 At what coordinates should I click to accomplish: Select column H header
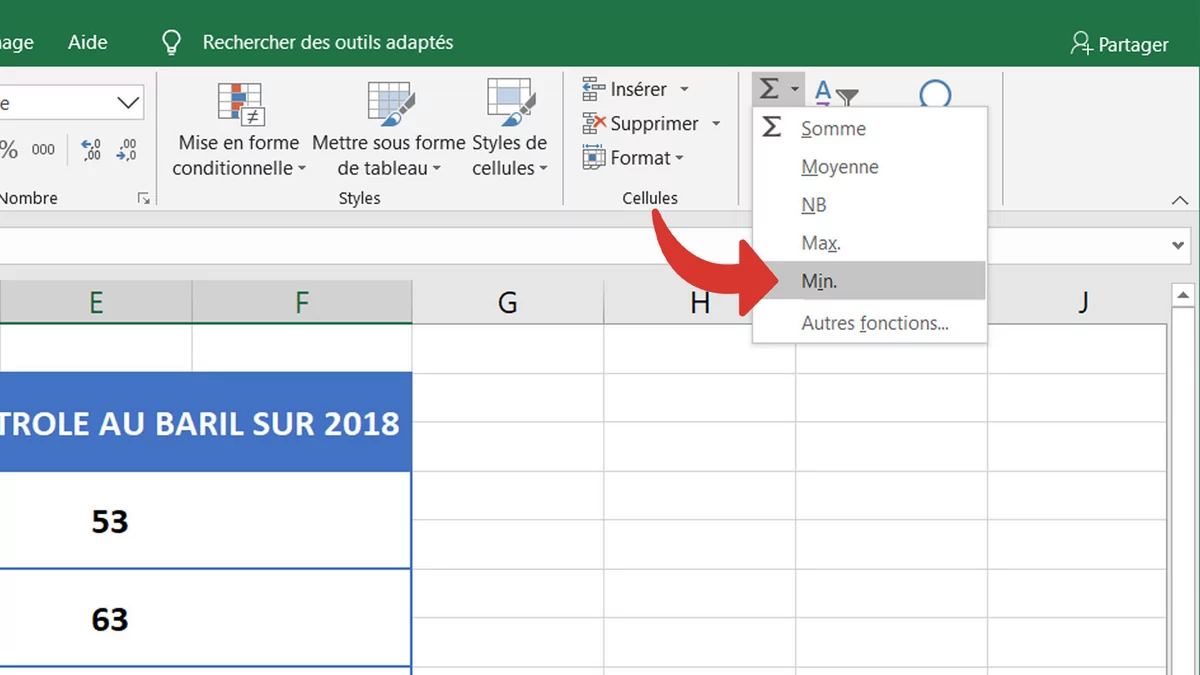tap(700, 302)
